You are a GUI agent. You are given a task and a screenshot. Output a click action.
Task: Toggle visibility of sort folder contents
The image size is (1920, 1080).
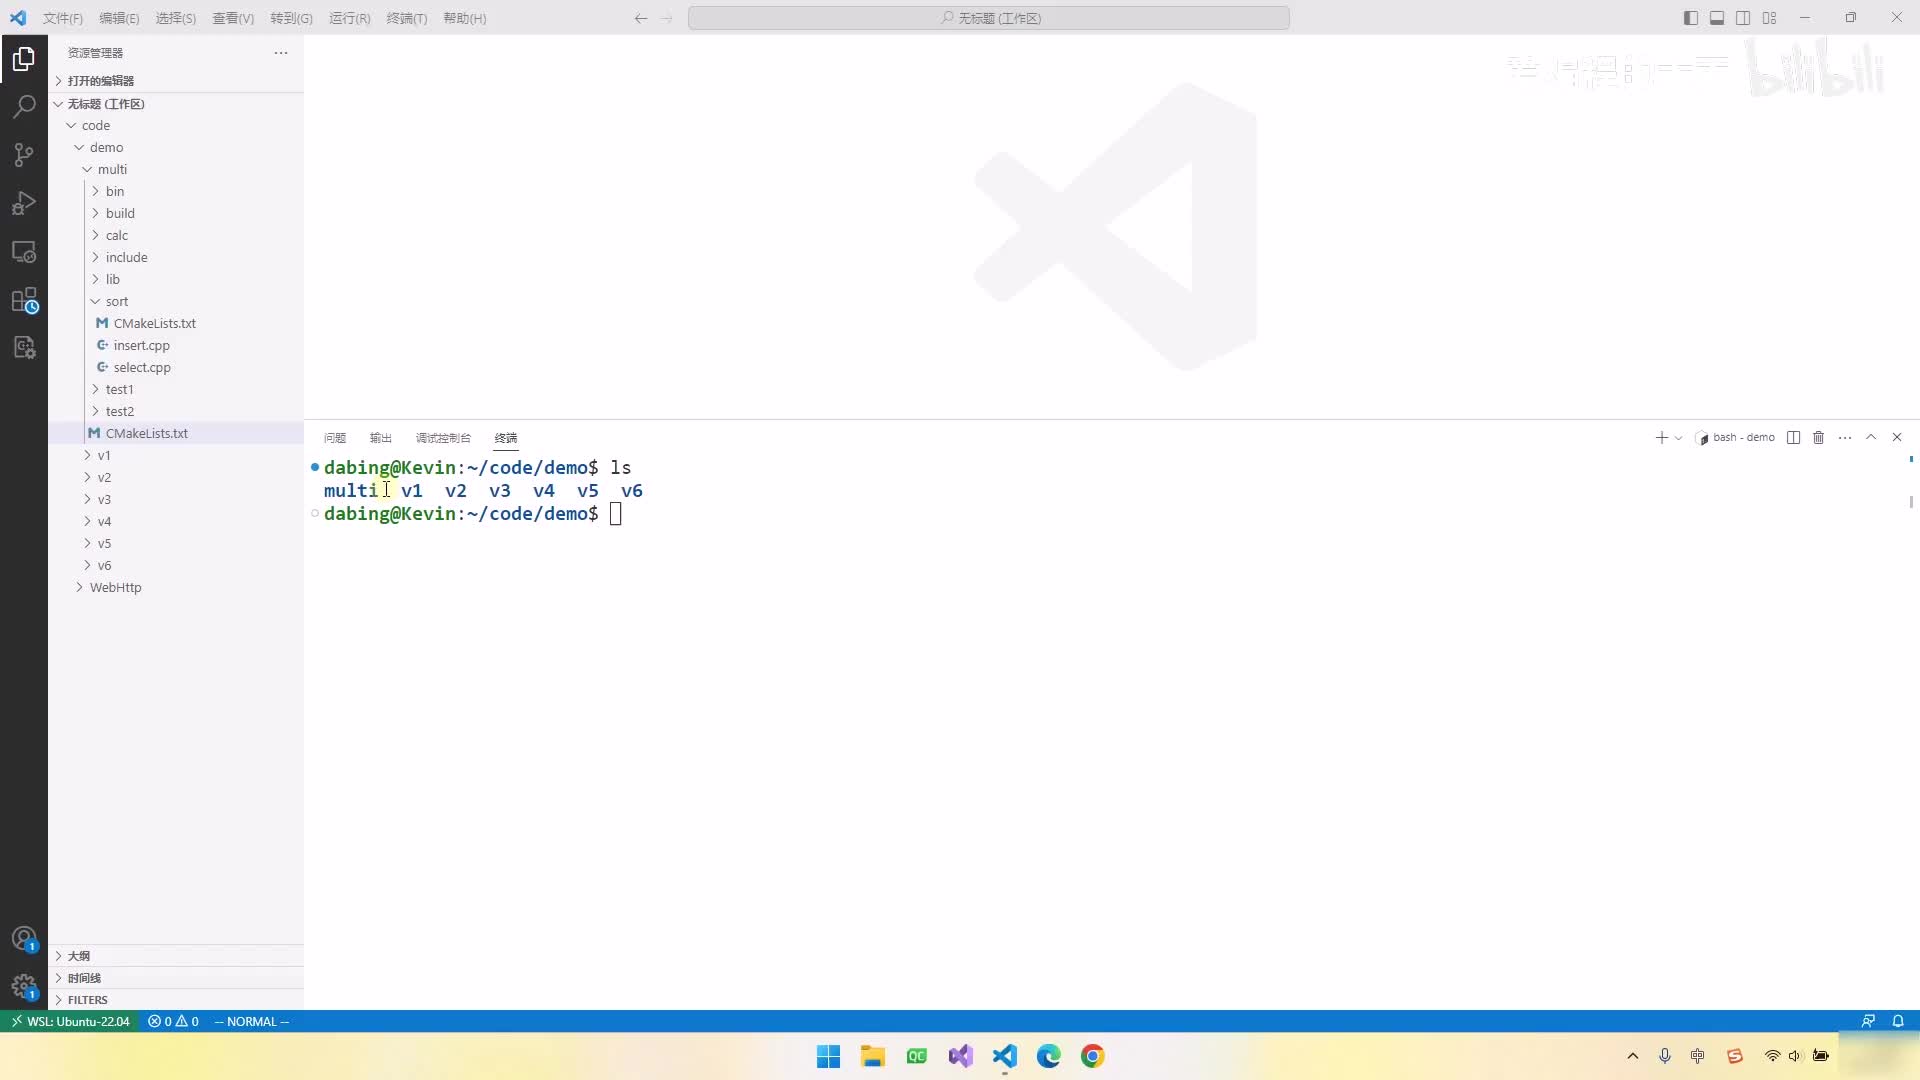point(95,301)
